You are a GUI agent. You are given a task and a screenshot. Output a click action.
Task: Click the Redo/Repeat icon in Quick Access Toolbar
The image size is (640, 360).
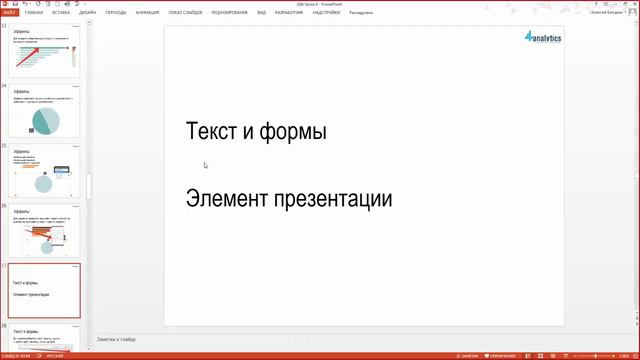click(38, 4)
